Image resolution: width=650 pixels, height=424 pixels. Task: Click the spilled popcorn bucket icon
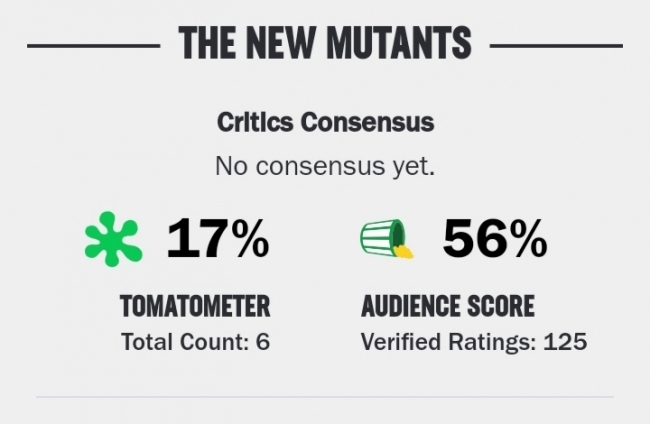pos(387,239)
